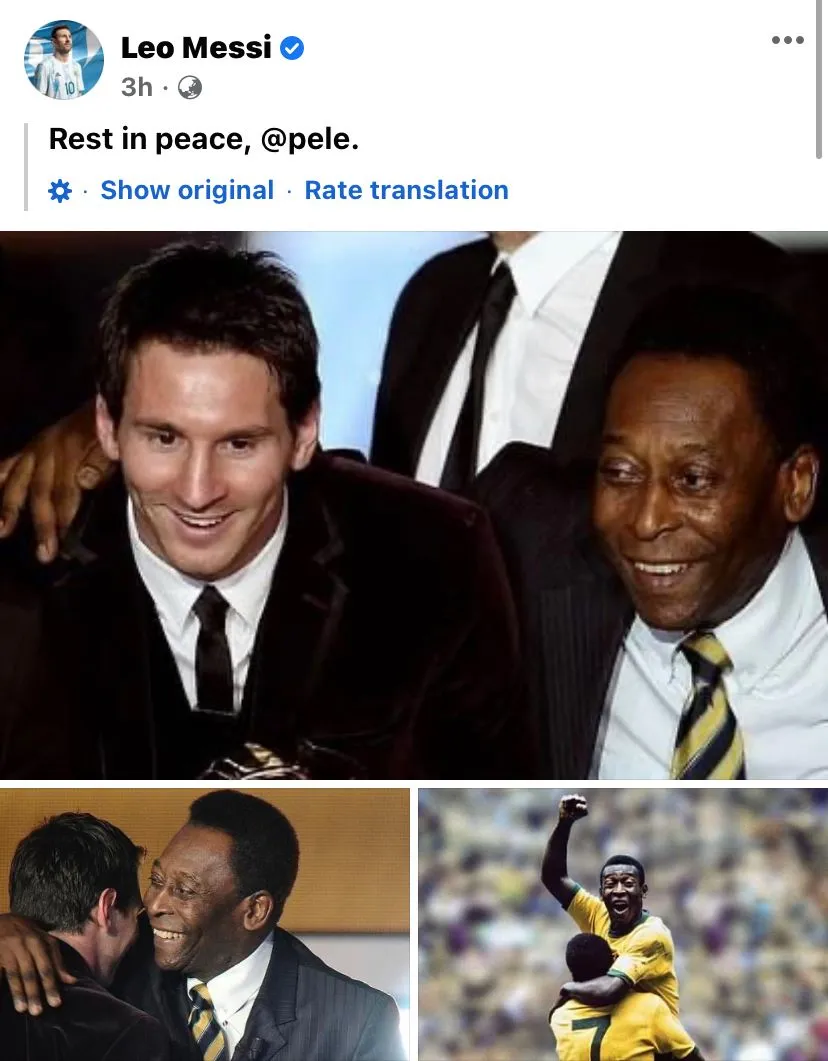Click Rate translation link
Viewport: 828px width, 1061px height.
point(407,190)
